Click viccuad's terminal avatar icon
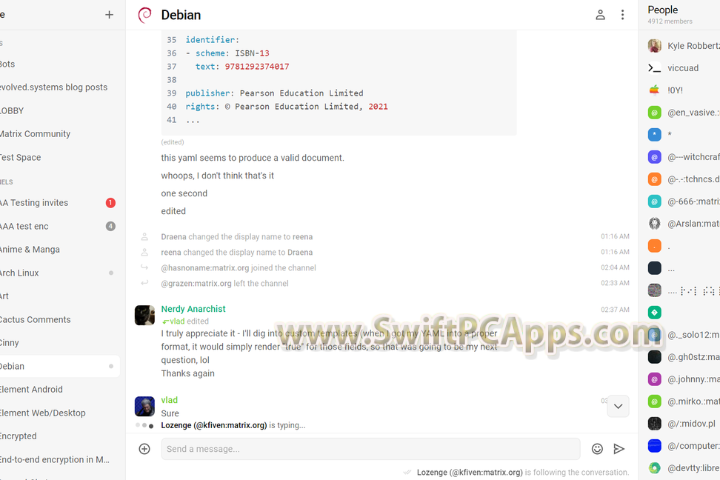The width and height of the screenshot is (720, 480). pos(654,68)
